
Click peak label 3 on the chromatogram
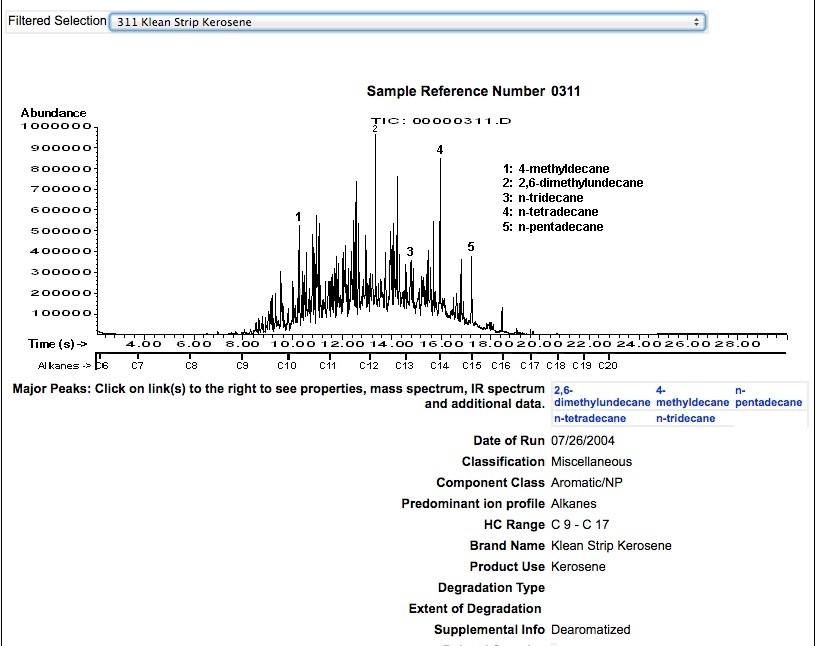[410, 252]
